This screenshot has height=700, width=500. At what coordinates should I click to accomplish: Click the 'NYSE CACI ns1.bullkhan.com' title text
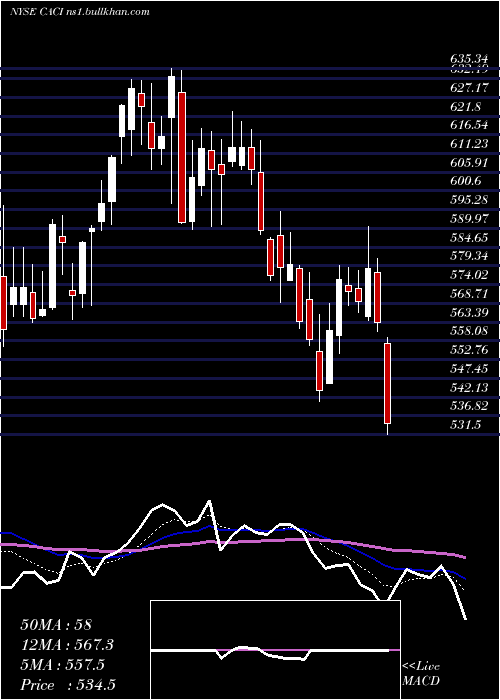point(79,12)
